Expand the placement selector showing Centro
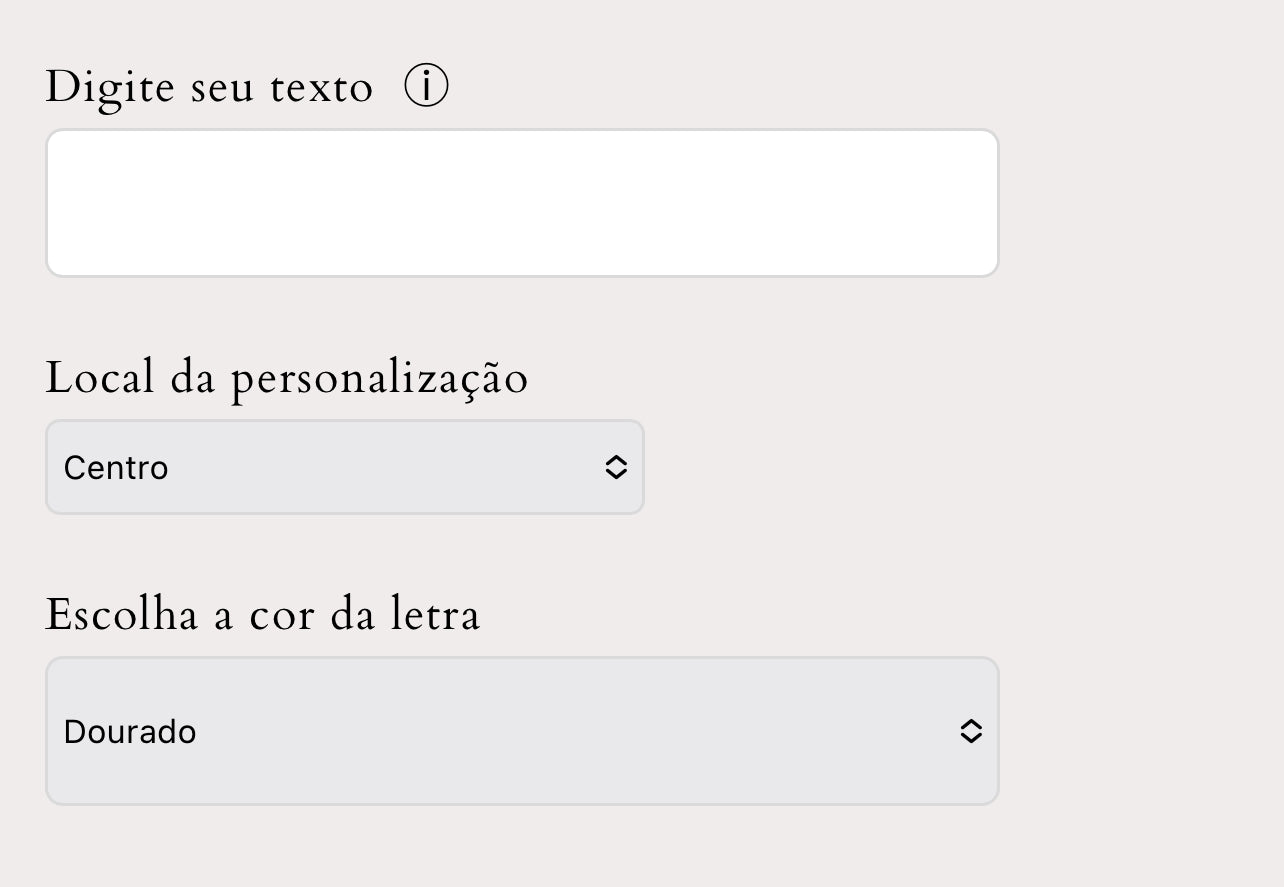 [345, 467]
